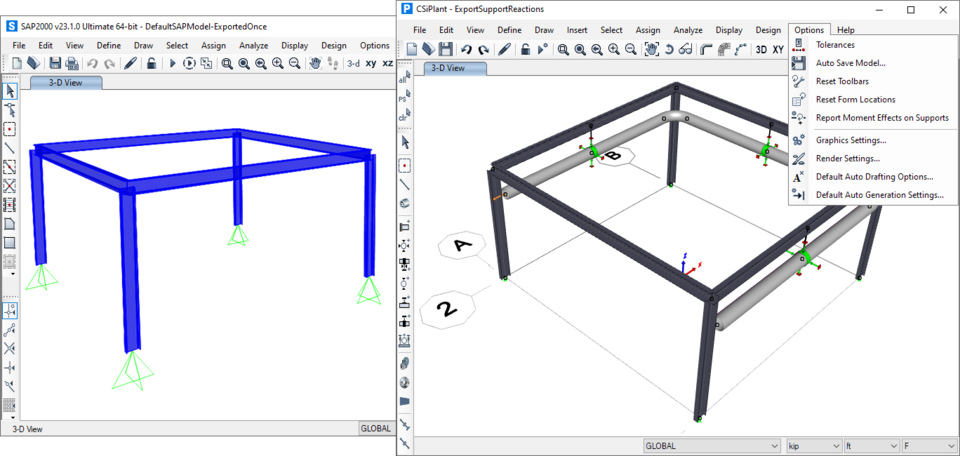Click the clr clear selection icon in CSiPlant
Viewport: 960px width, 456px height.
pos(405,114)
